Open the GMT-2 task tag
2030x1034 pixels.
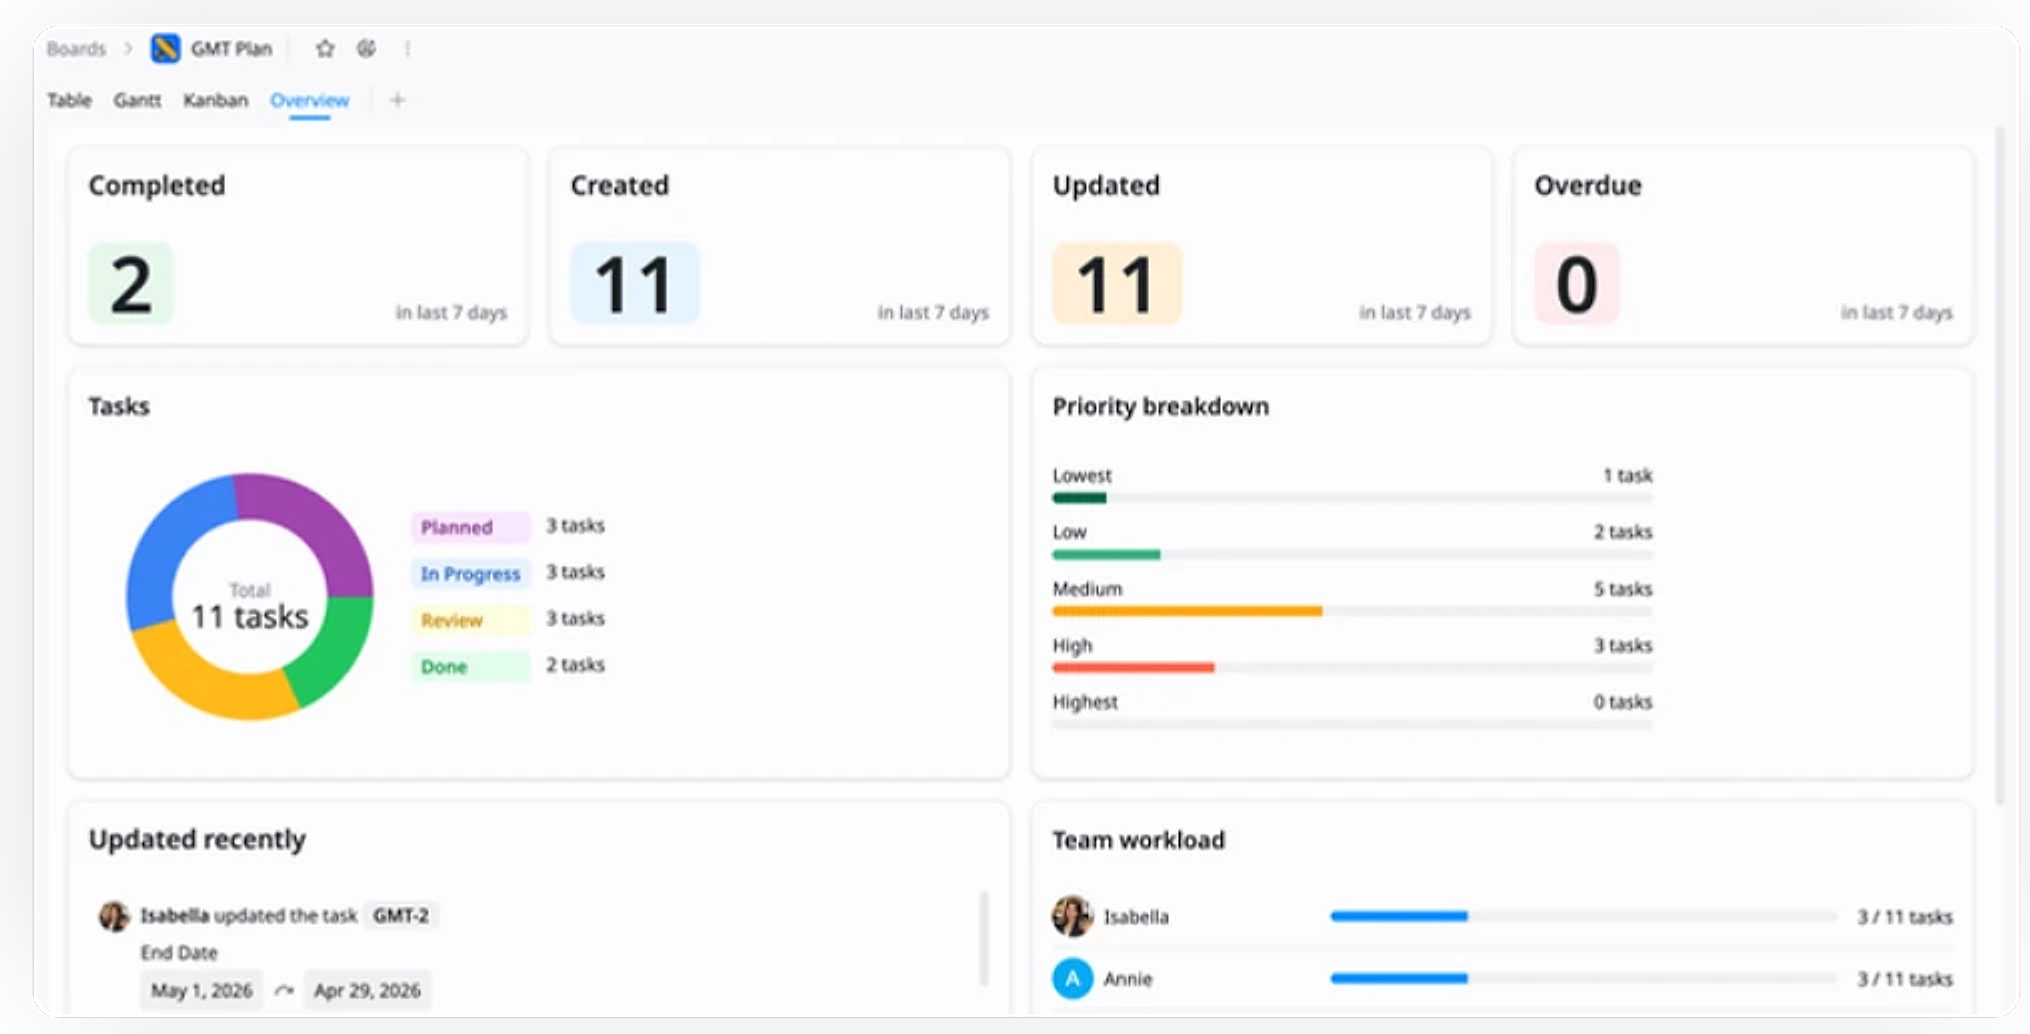coord(401,915)
